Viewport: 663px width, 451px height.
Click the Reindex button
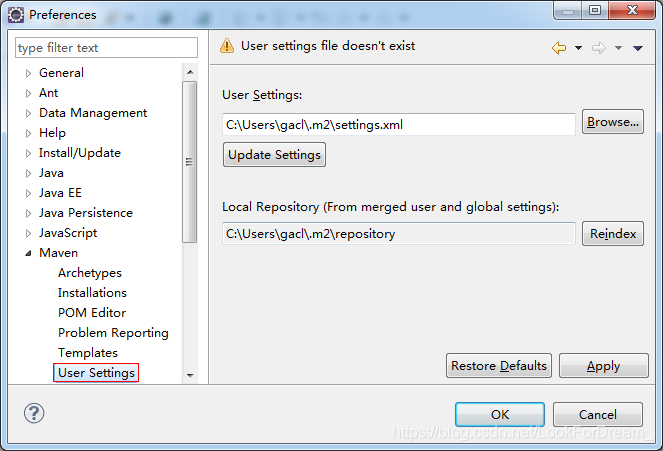pos(613,233)
